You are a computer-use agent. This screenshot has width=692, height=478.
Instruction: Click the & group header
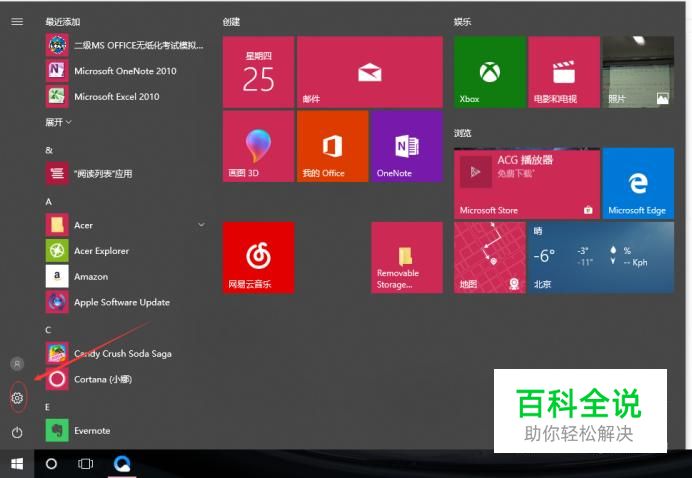tap(49, 150)
